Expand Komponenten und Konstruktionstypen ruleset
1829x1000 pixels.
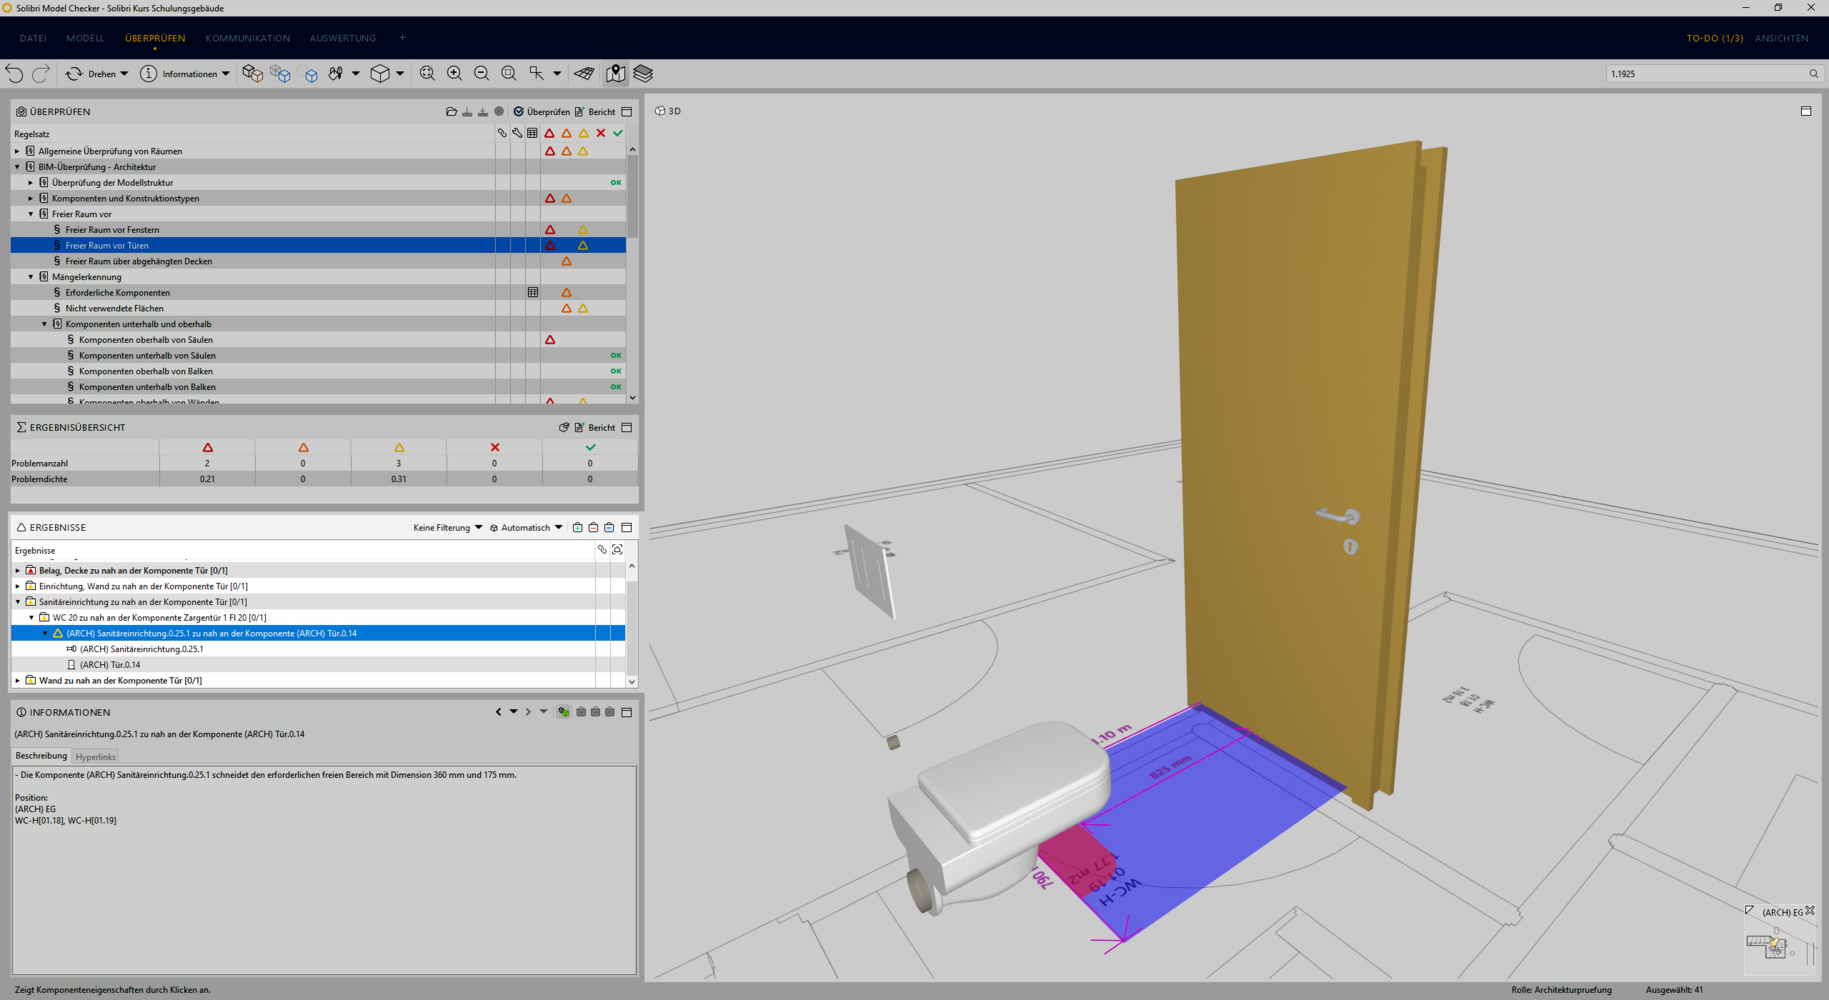31,198
